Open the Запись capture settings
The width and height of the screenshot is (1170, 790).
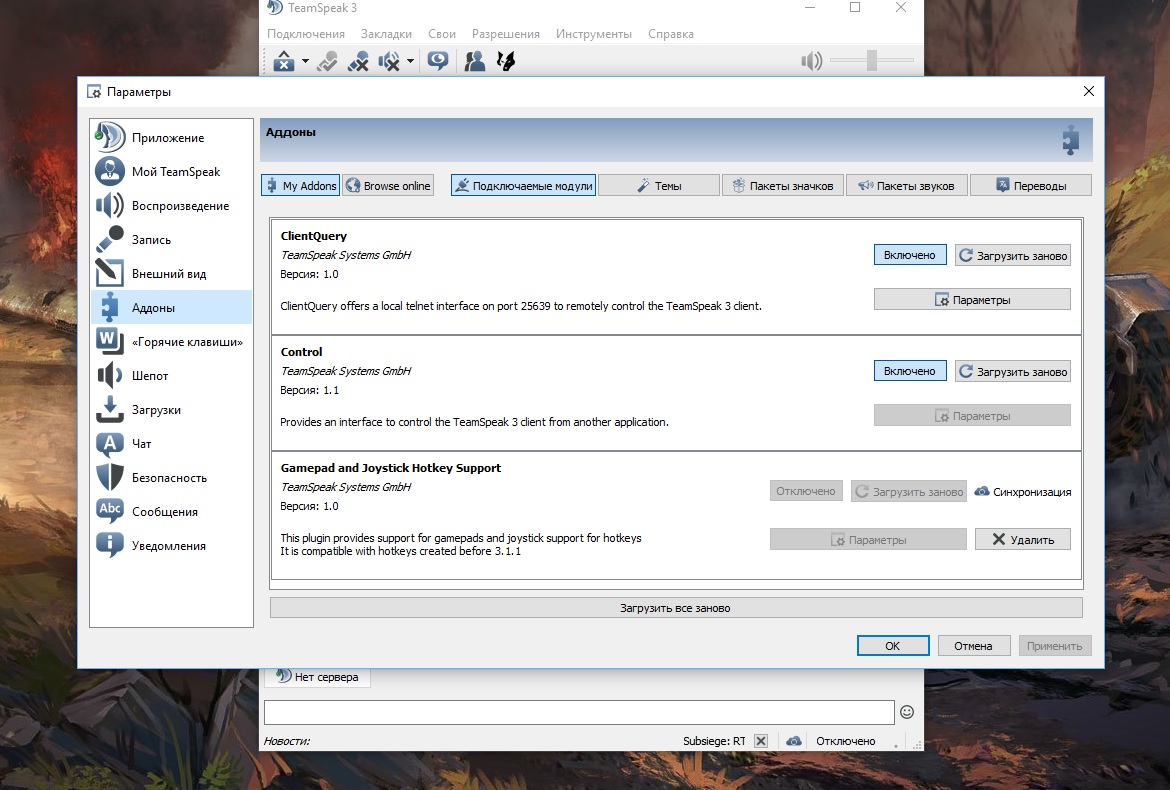tap(171, 239)
